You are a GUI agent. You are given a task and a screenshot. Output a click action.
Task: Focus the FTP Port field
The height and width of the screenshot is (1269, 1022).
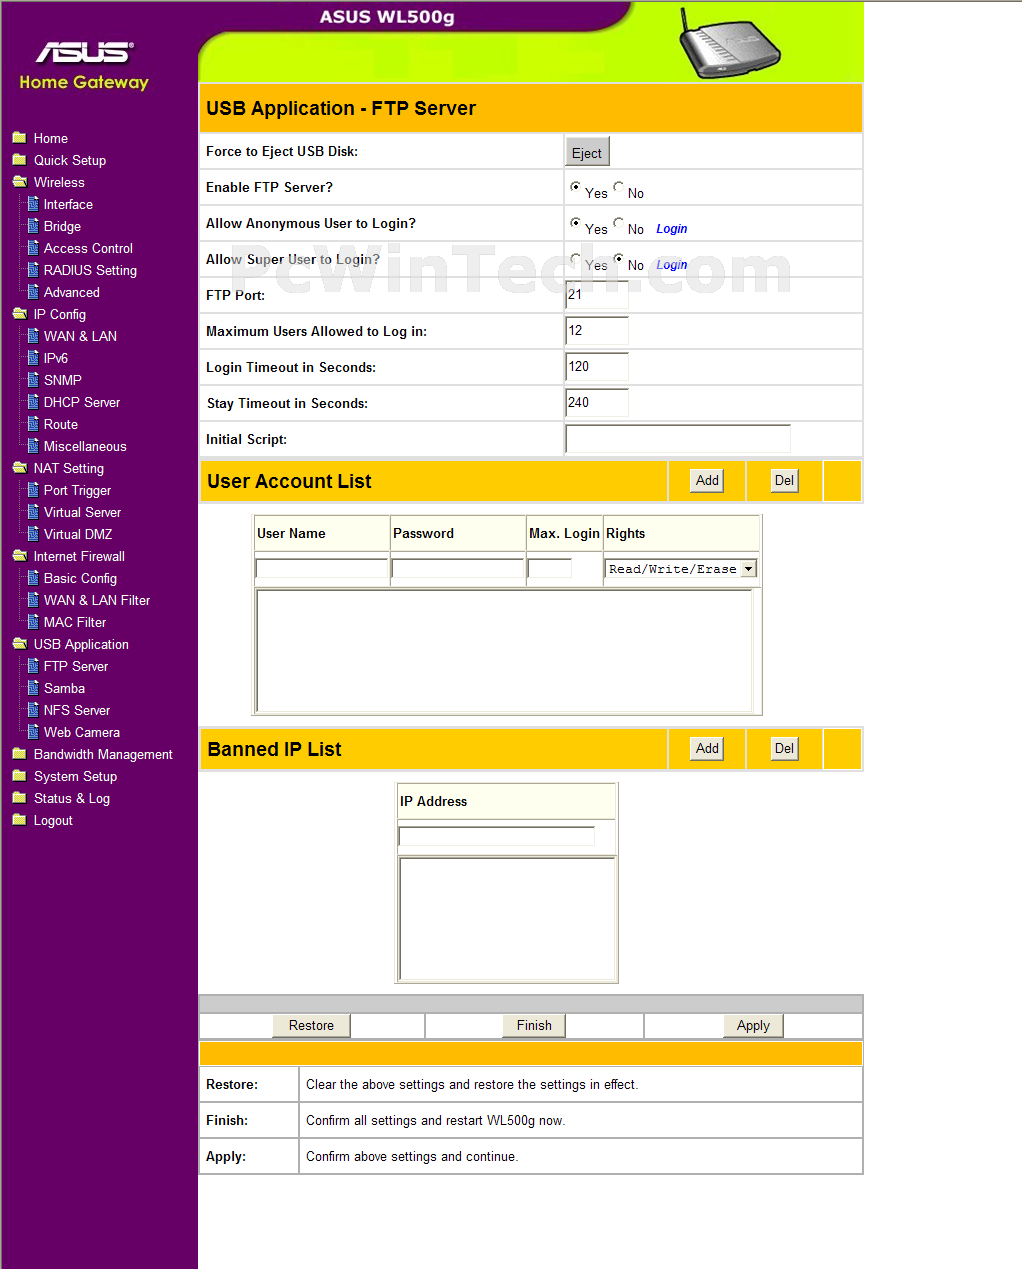click(x=597, y=295)
